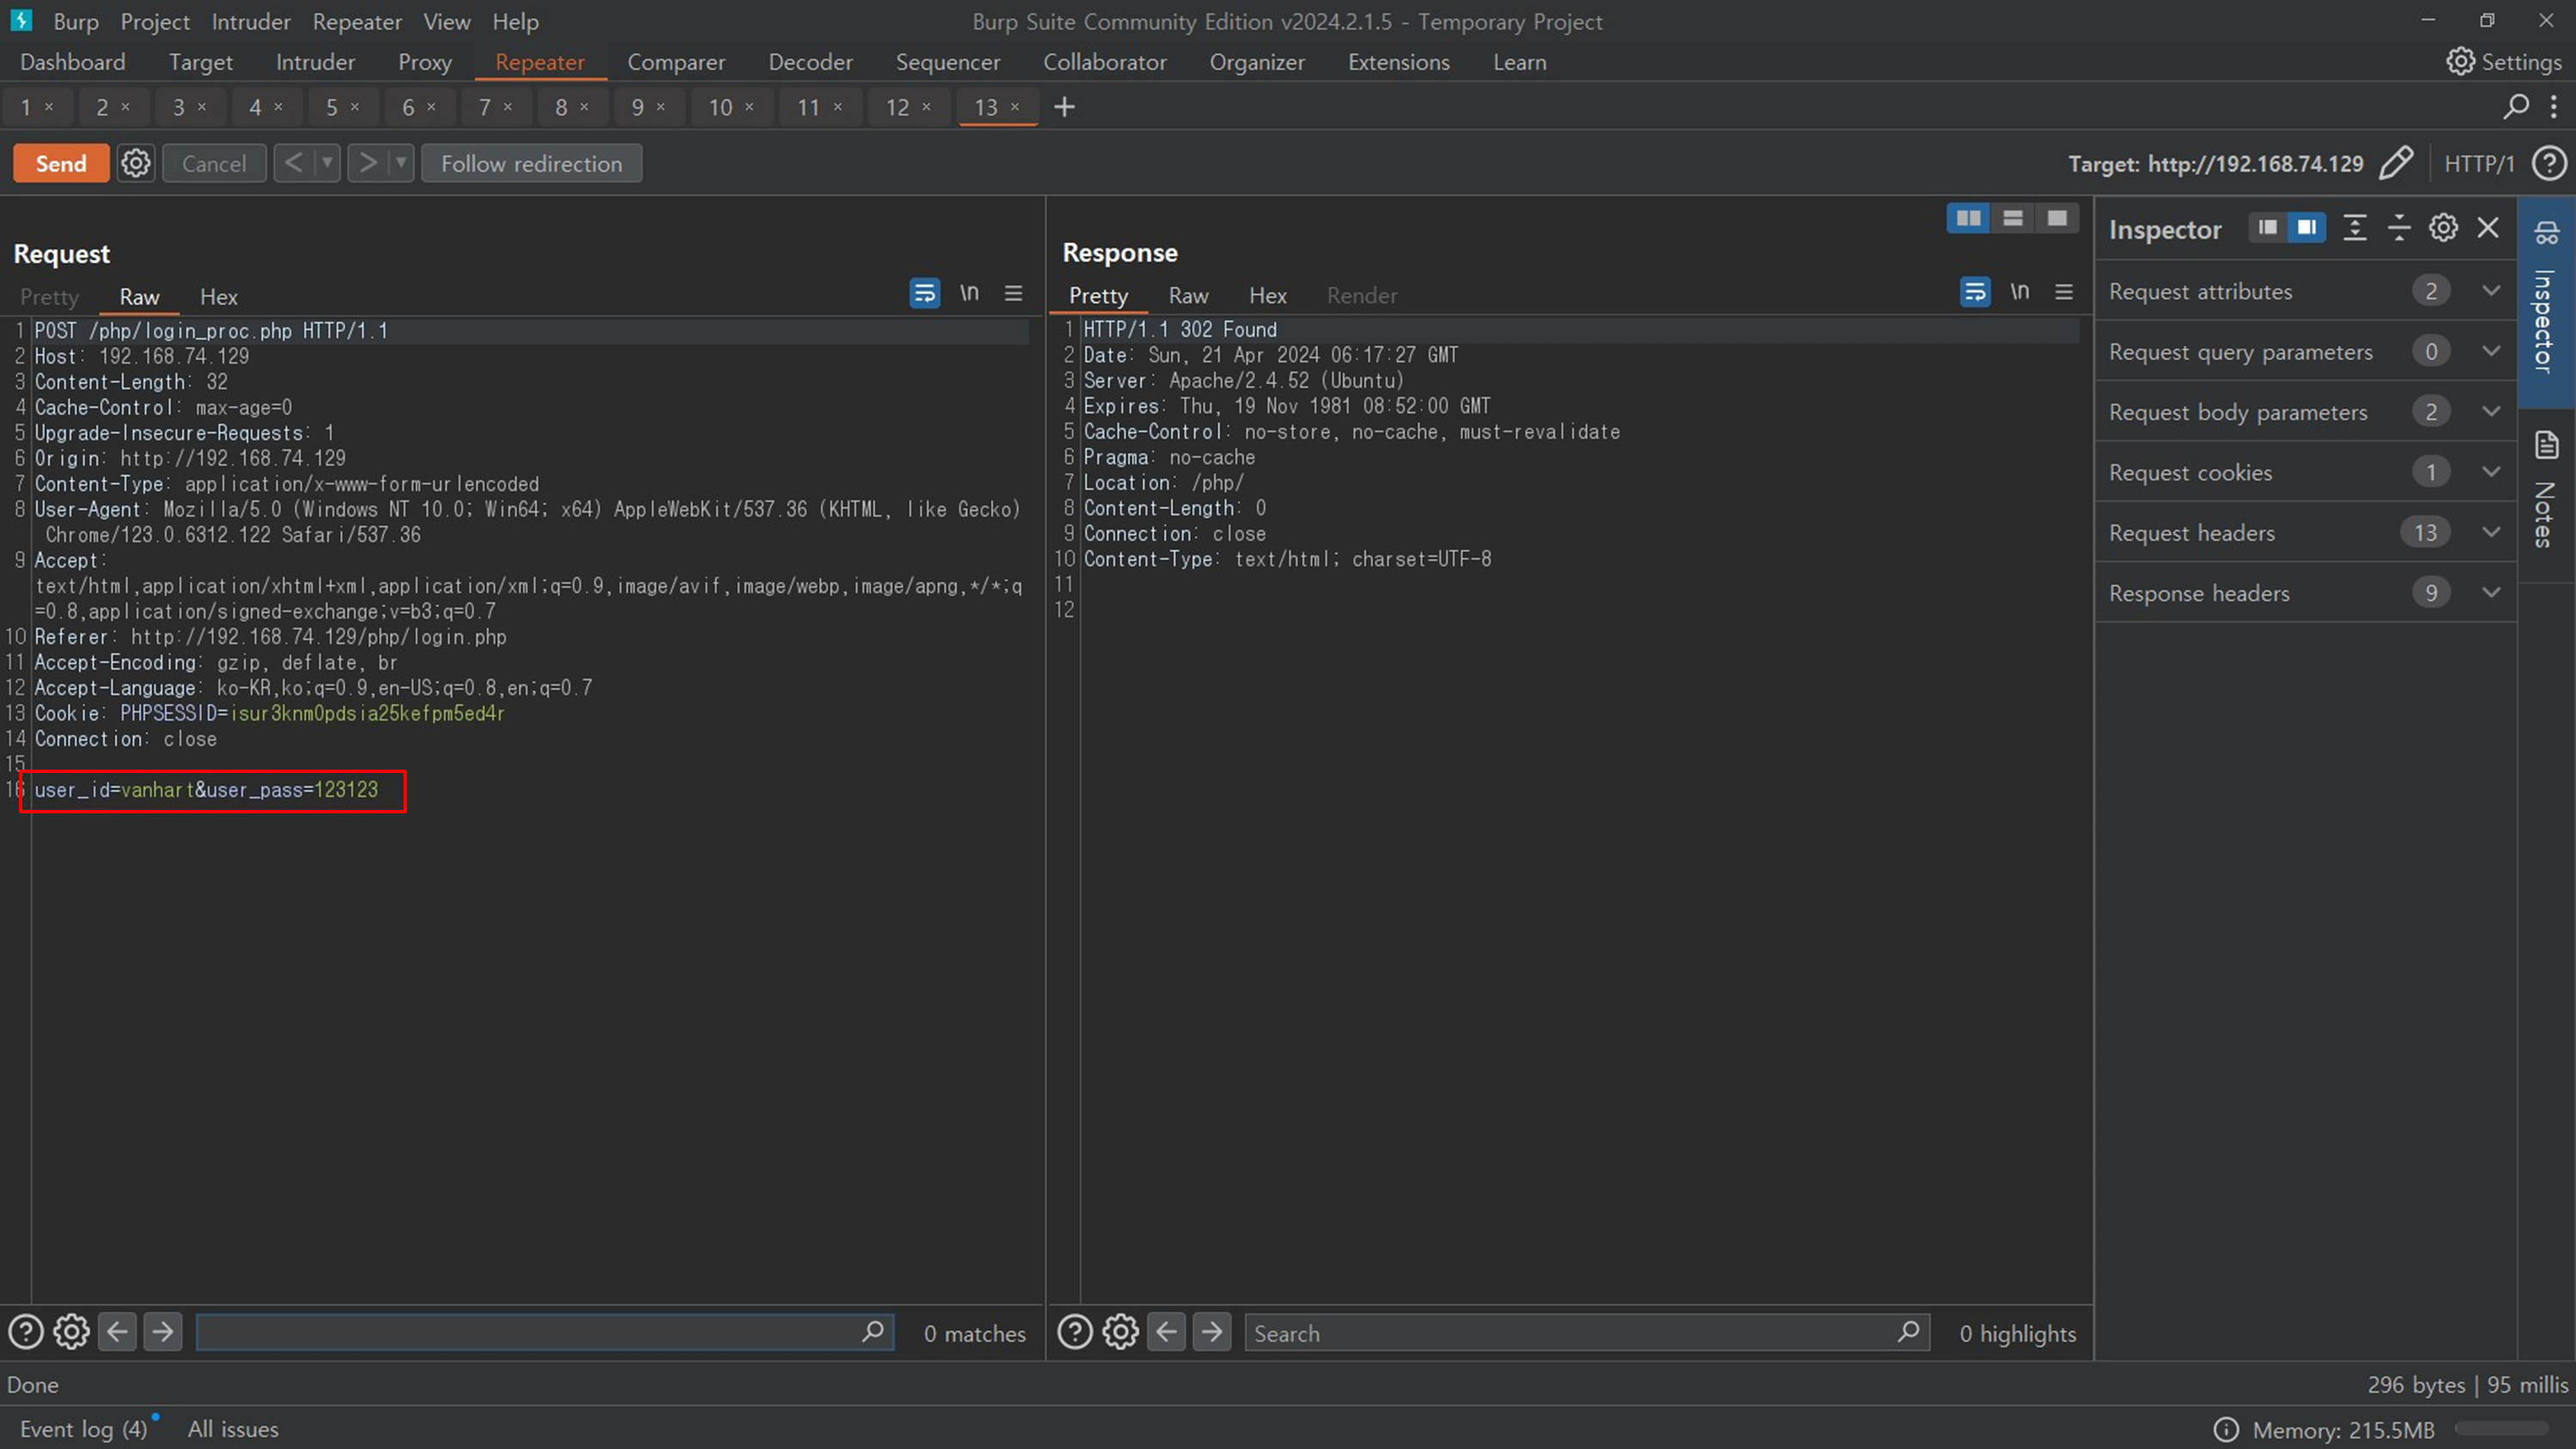Open the forward history dropdown arrow
The image size is (2576, 1449).
pyautogui.click(x=401, y=162)
